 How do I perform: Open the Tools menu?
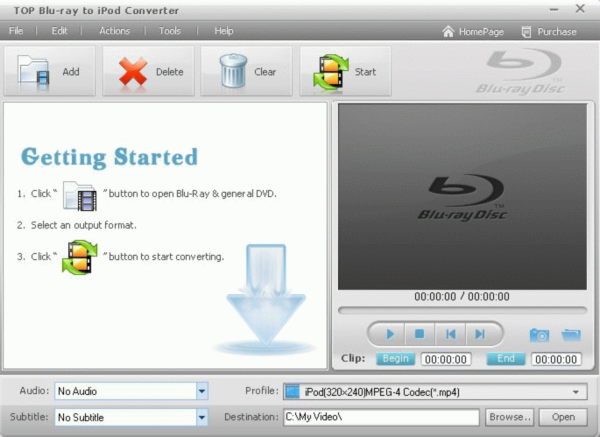coord(170,31)
